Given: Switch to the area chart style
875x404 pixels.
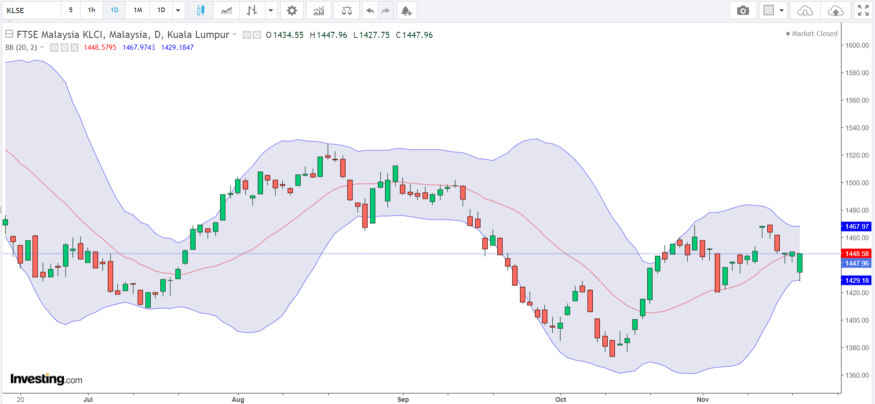Looking at the screenshot, I should pos(227,10).
